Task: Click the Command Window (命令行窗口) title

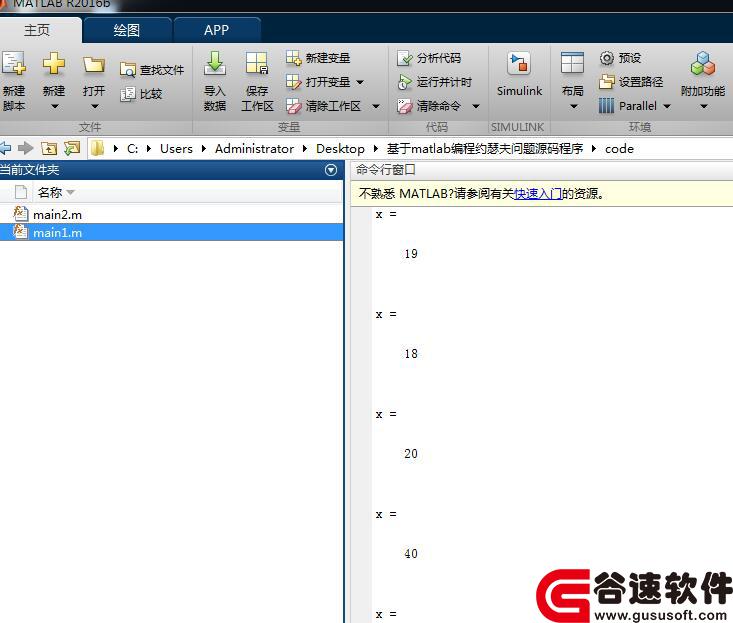Action: 386,170
